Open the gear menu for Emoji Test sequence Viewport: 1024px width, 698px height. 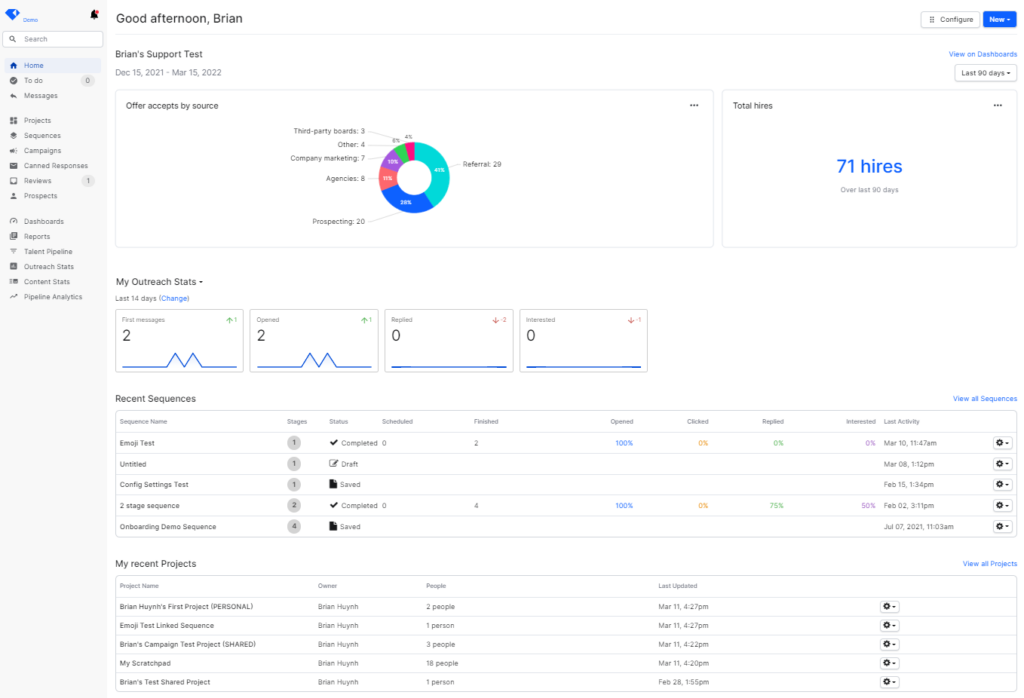(1001, 443)
